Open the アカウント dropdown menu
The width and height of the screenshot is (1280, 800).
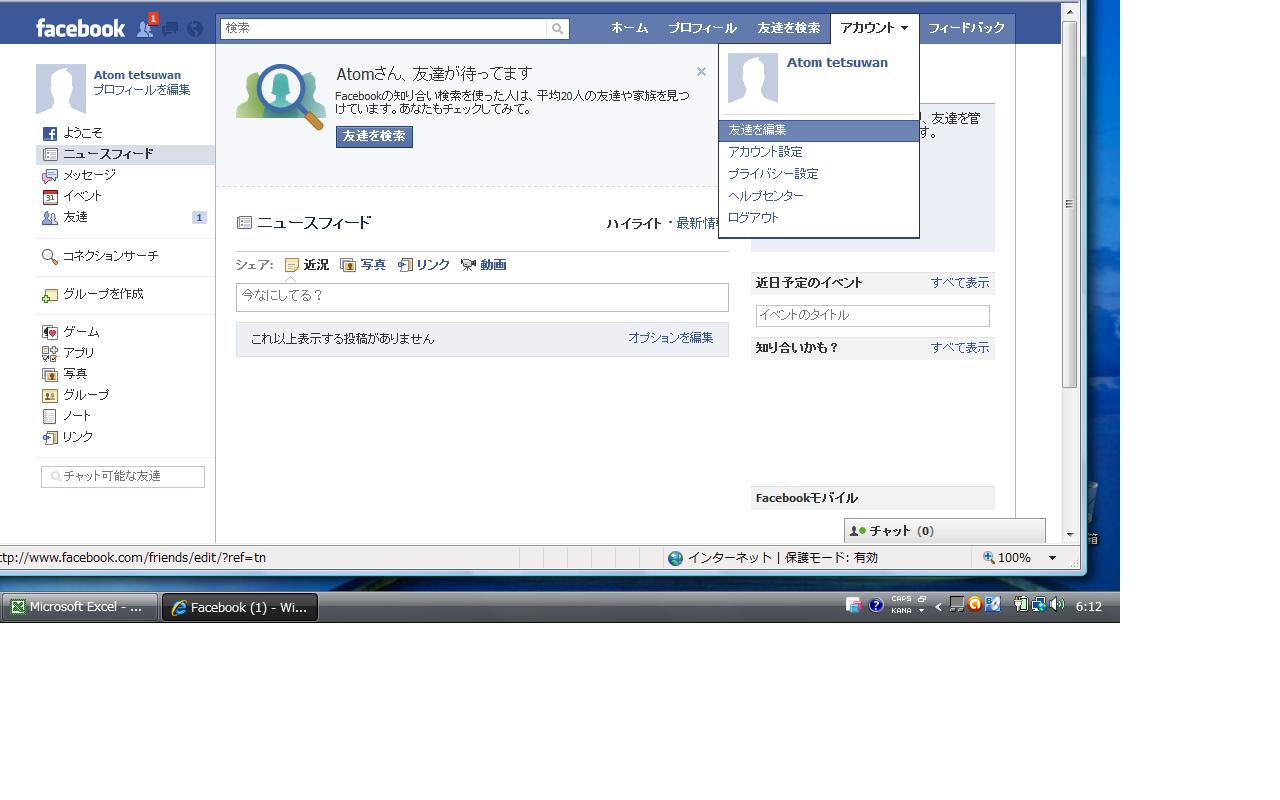[874, 28]
